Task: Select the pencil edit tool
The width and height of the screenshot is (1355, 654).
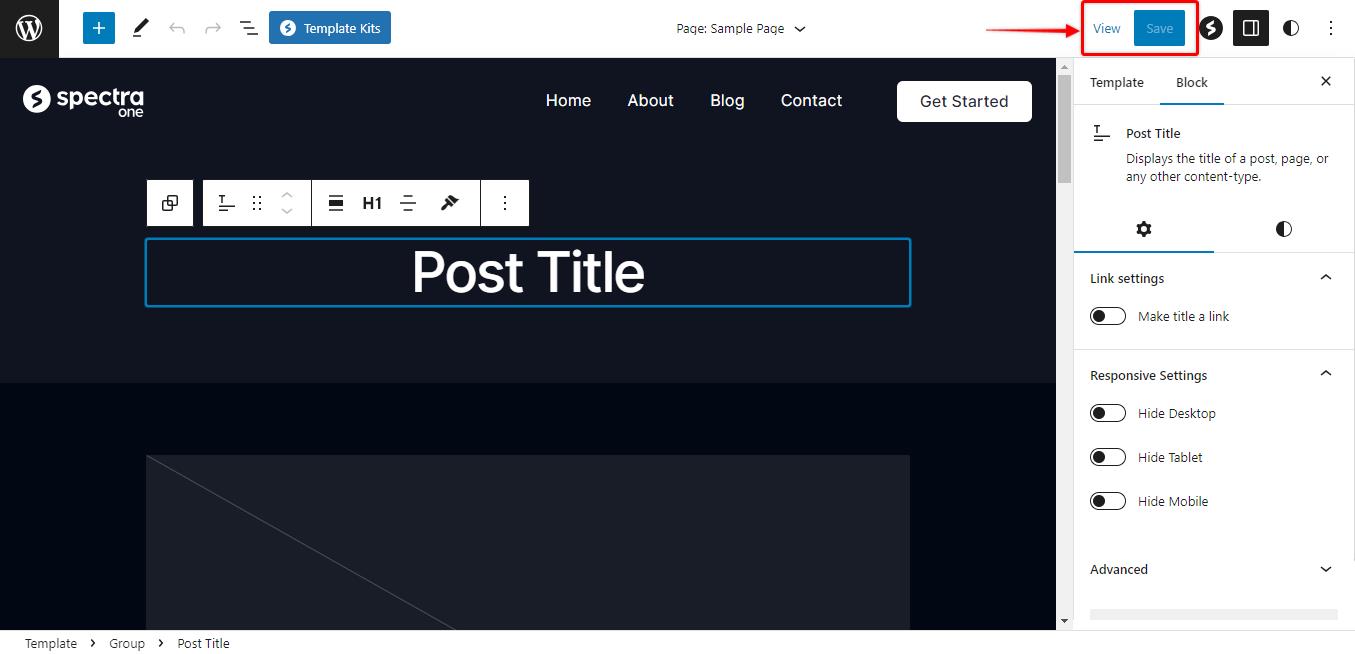Action: coord(140,28)
